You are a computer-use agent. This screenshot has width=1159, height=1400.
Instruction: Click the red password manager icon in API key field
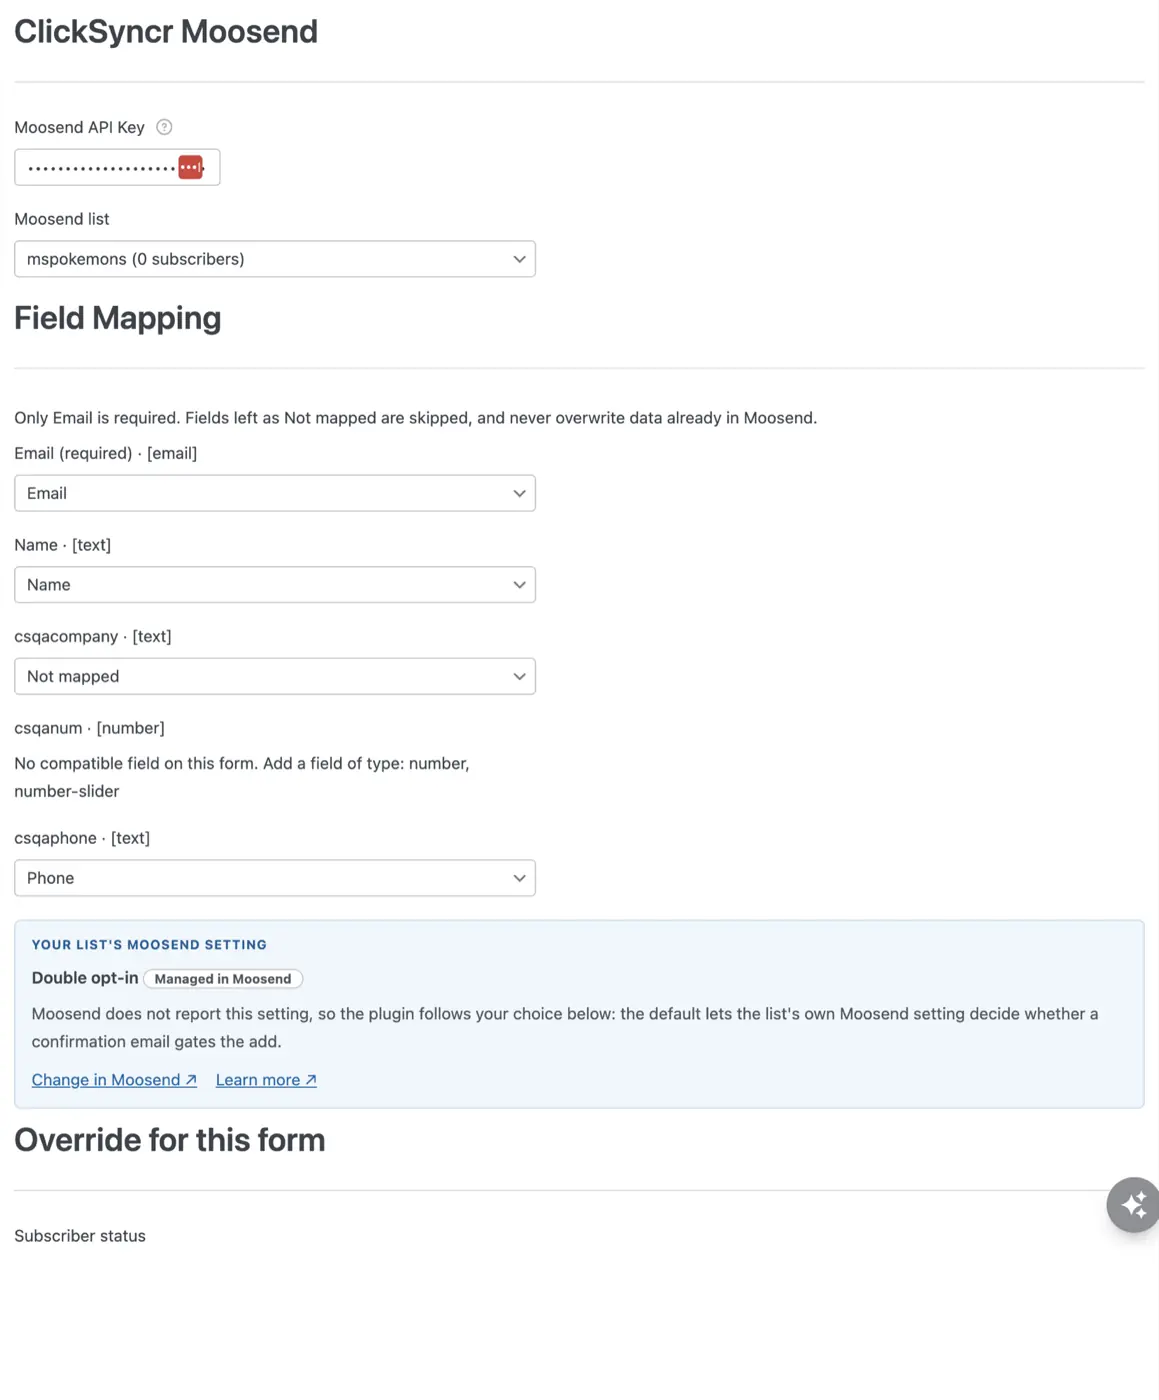[x=191, y=167]
